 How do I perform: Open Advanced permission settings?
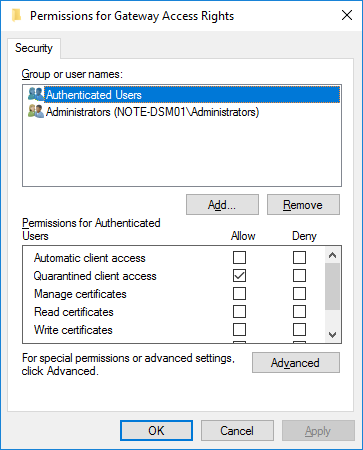(x=296, y=363)
